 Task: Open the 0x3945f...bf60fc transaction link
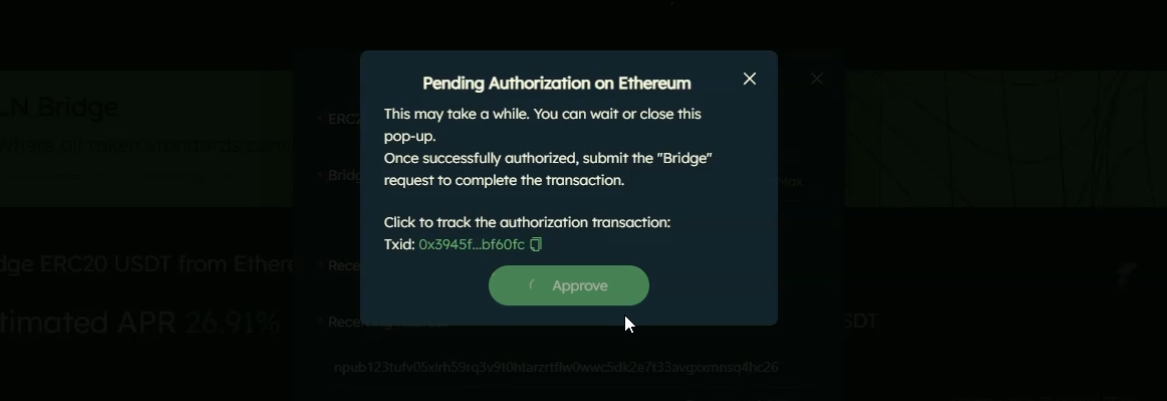coord(472,244)
